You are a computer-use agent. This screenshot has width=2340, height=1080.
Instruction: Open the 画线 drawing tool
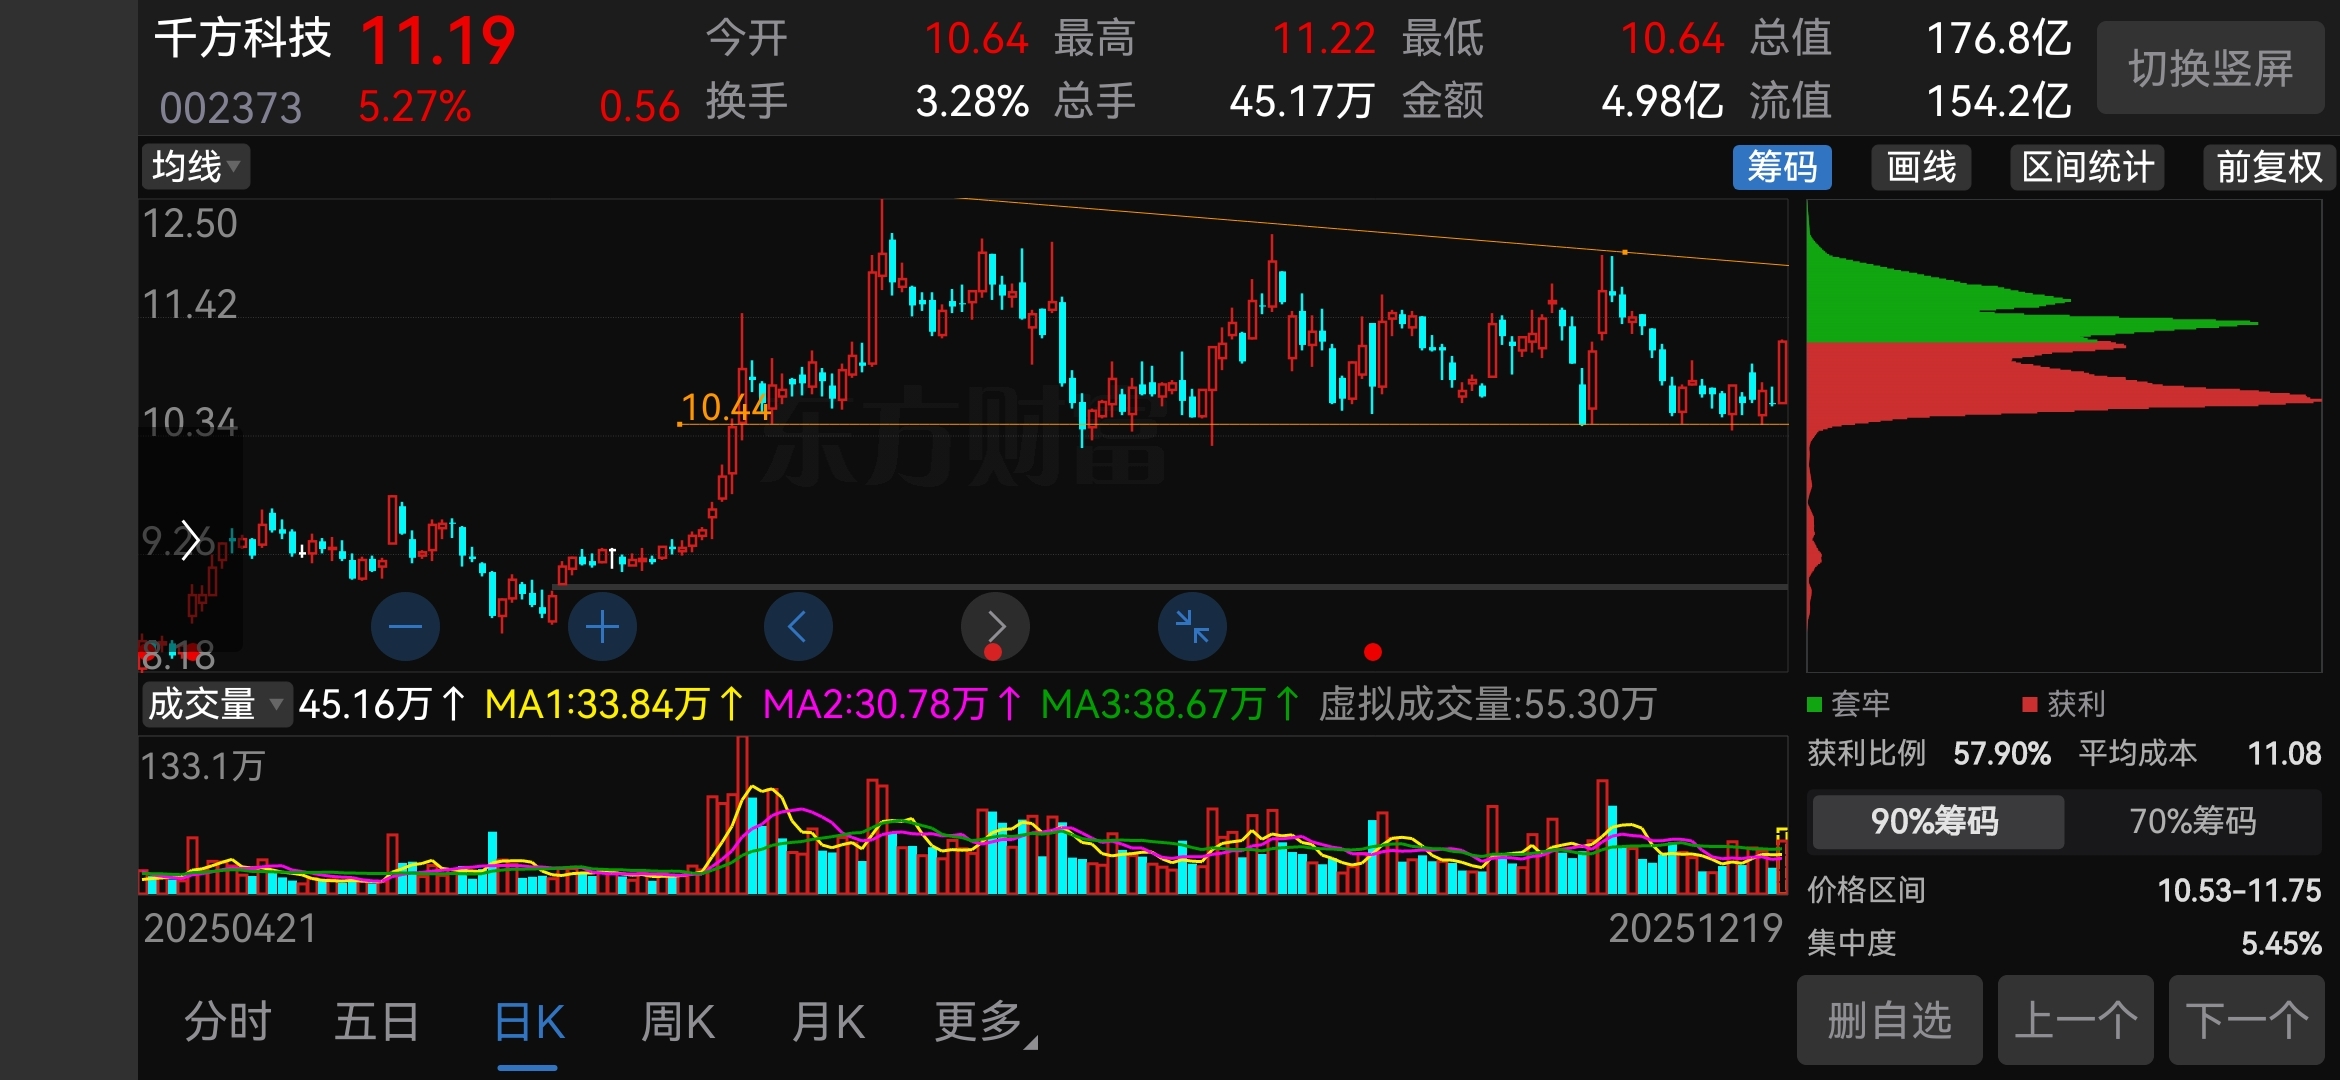click(x=1921, y=167)
